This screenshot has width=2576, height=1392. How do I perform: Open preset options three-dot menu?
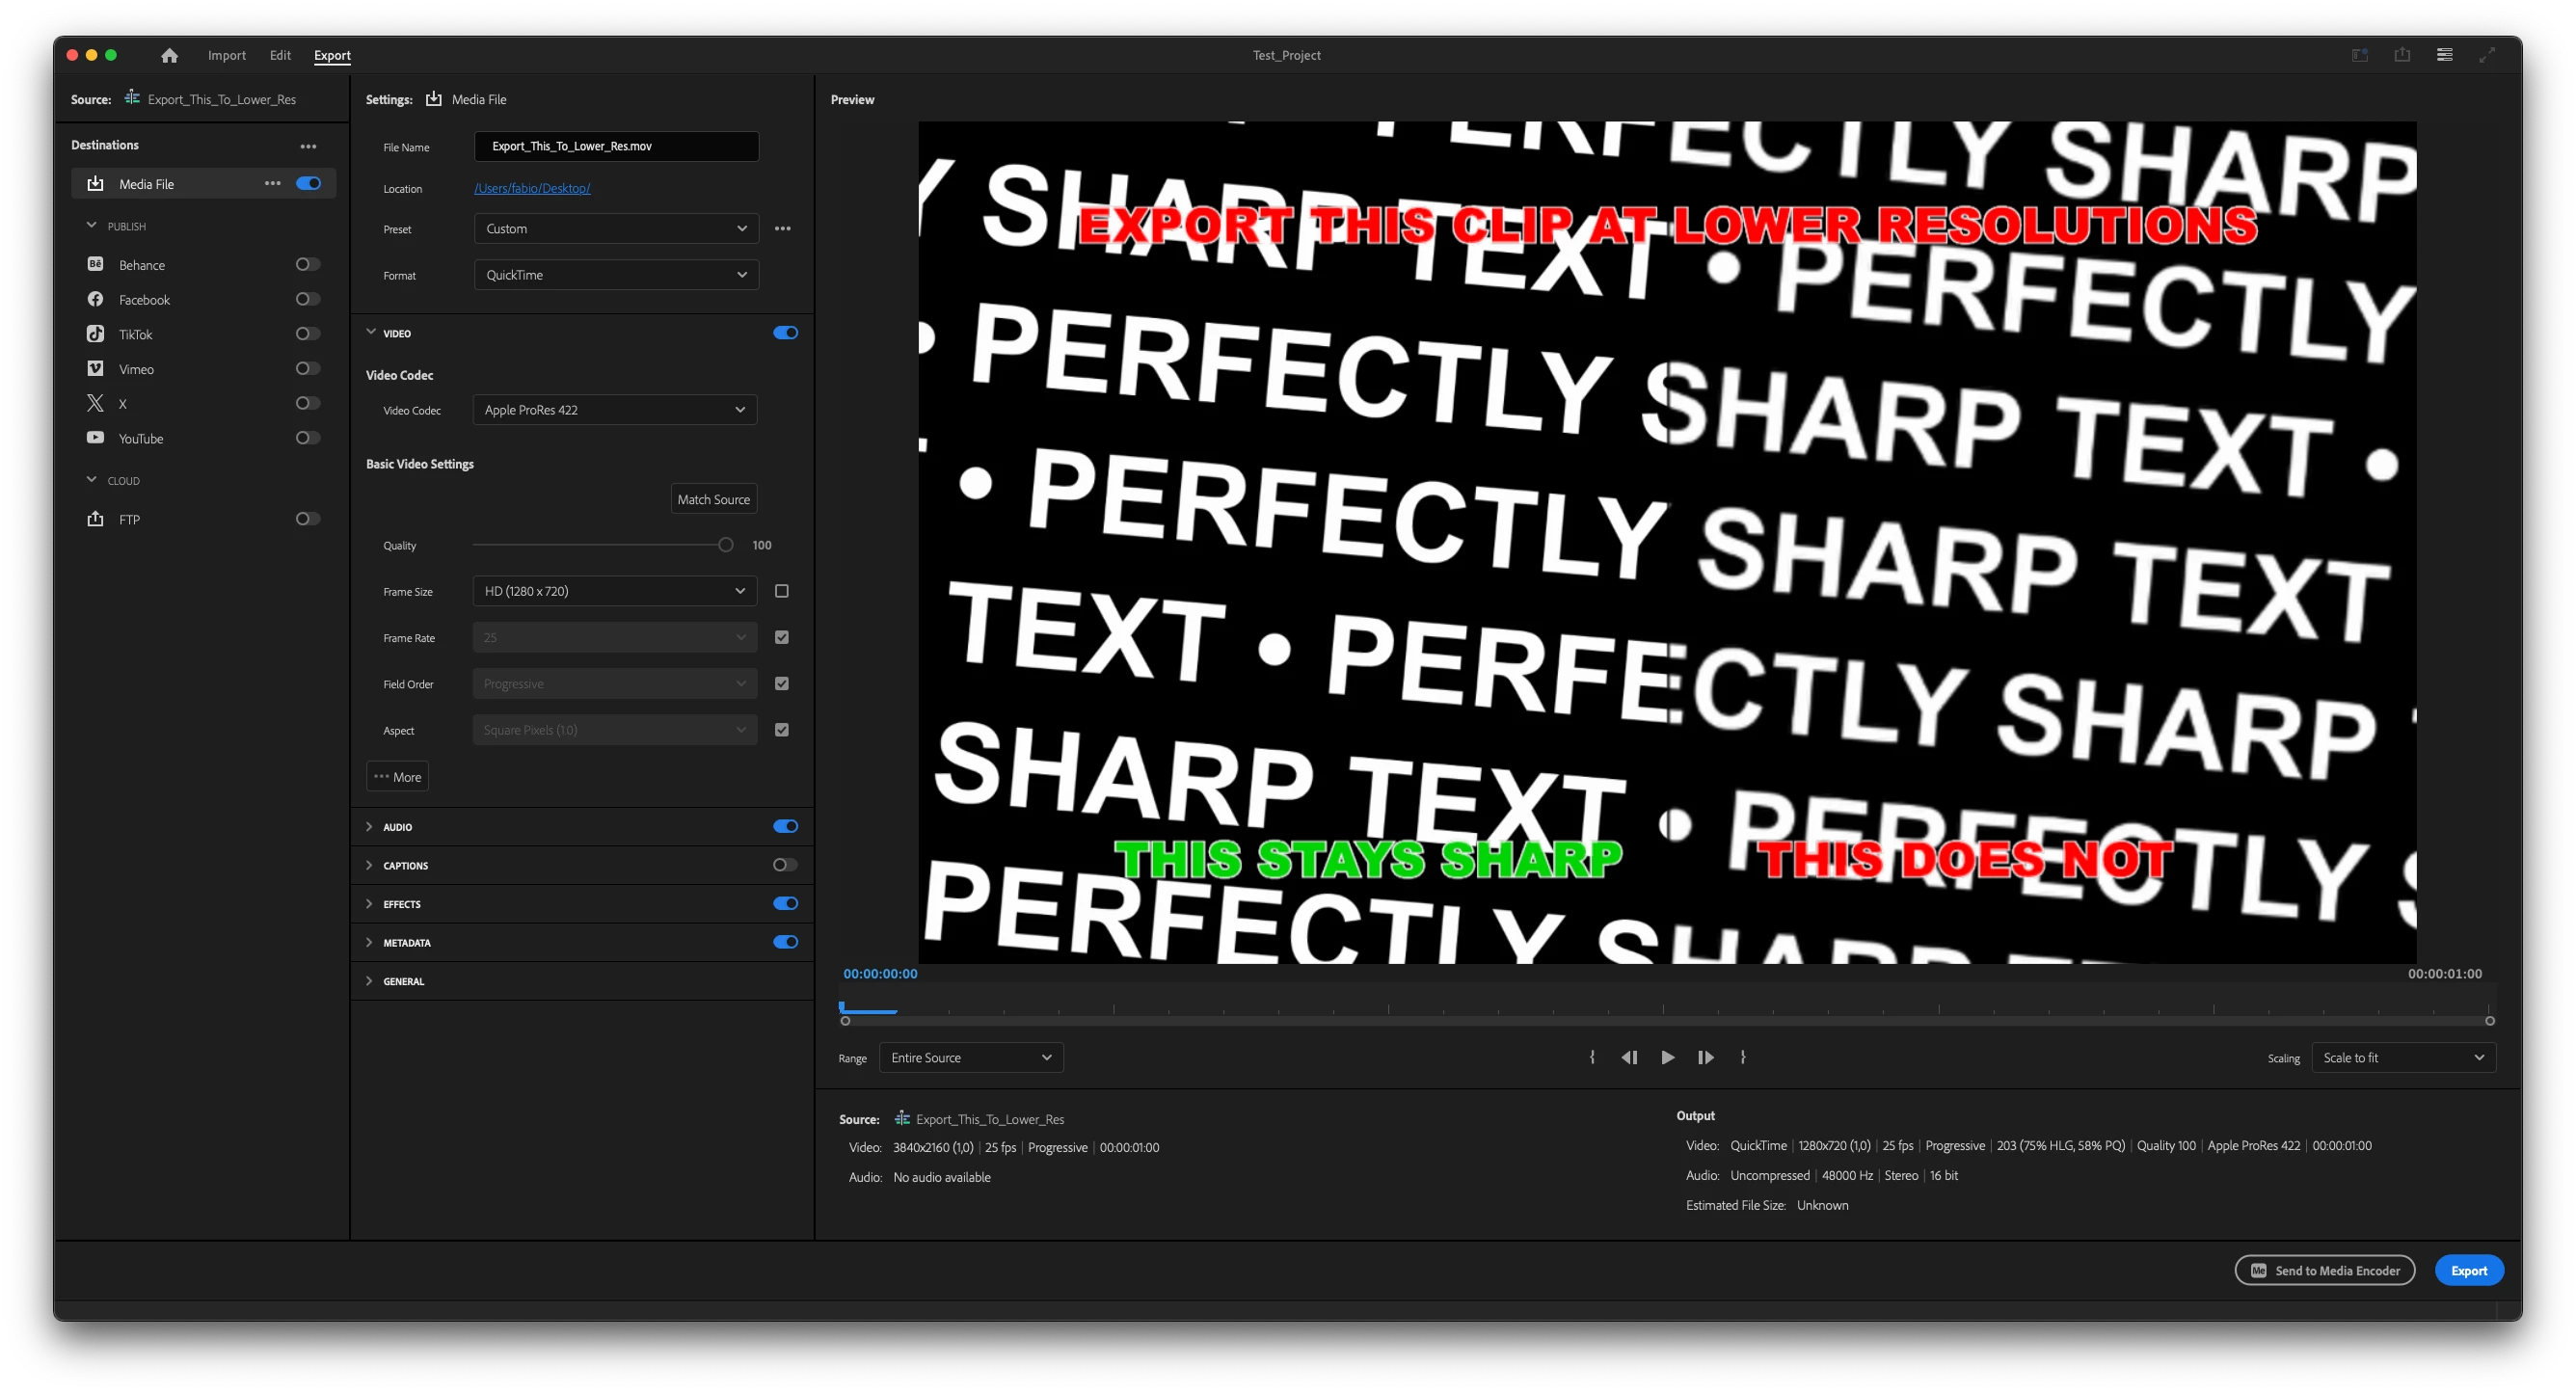782,229
